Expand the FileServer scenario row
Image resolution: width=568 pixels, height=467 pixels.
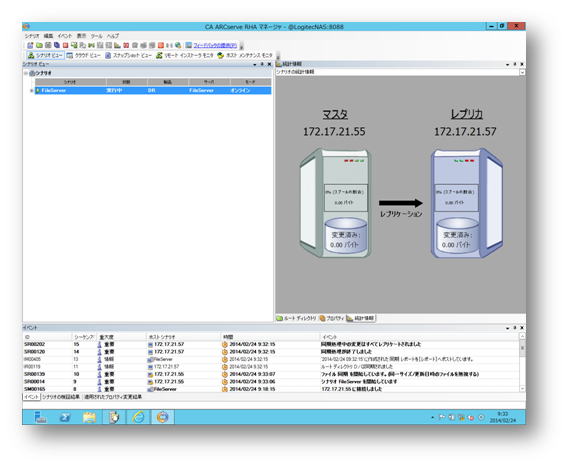[32, 91]
